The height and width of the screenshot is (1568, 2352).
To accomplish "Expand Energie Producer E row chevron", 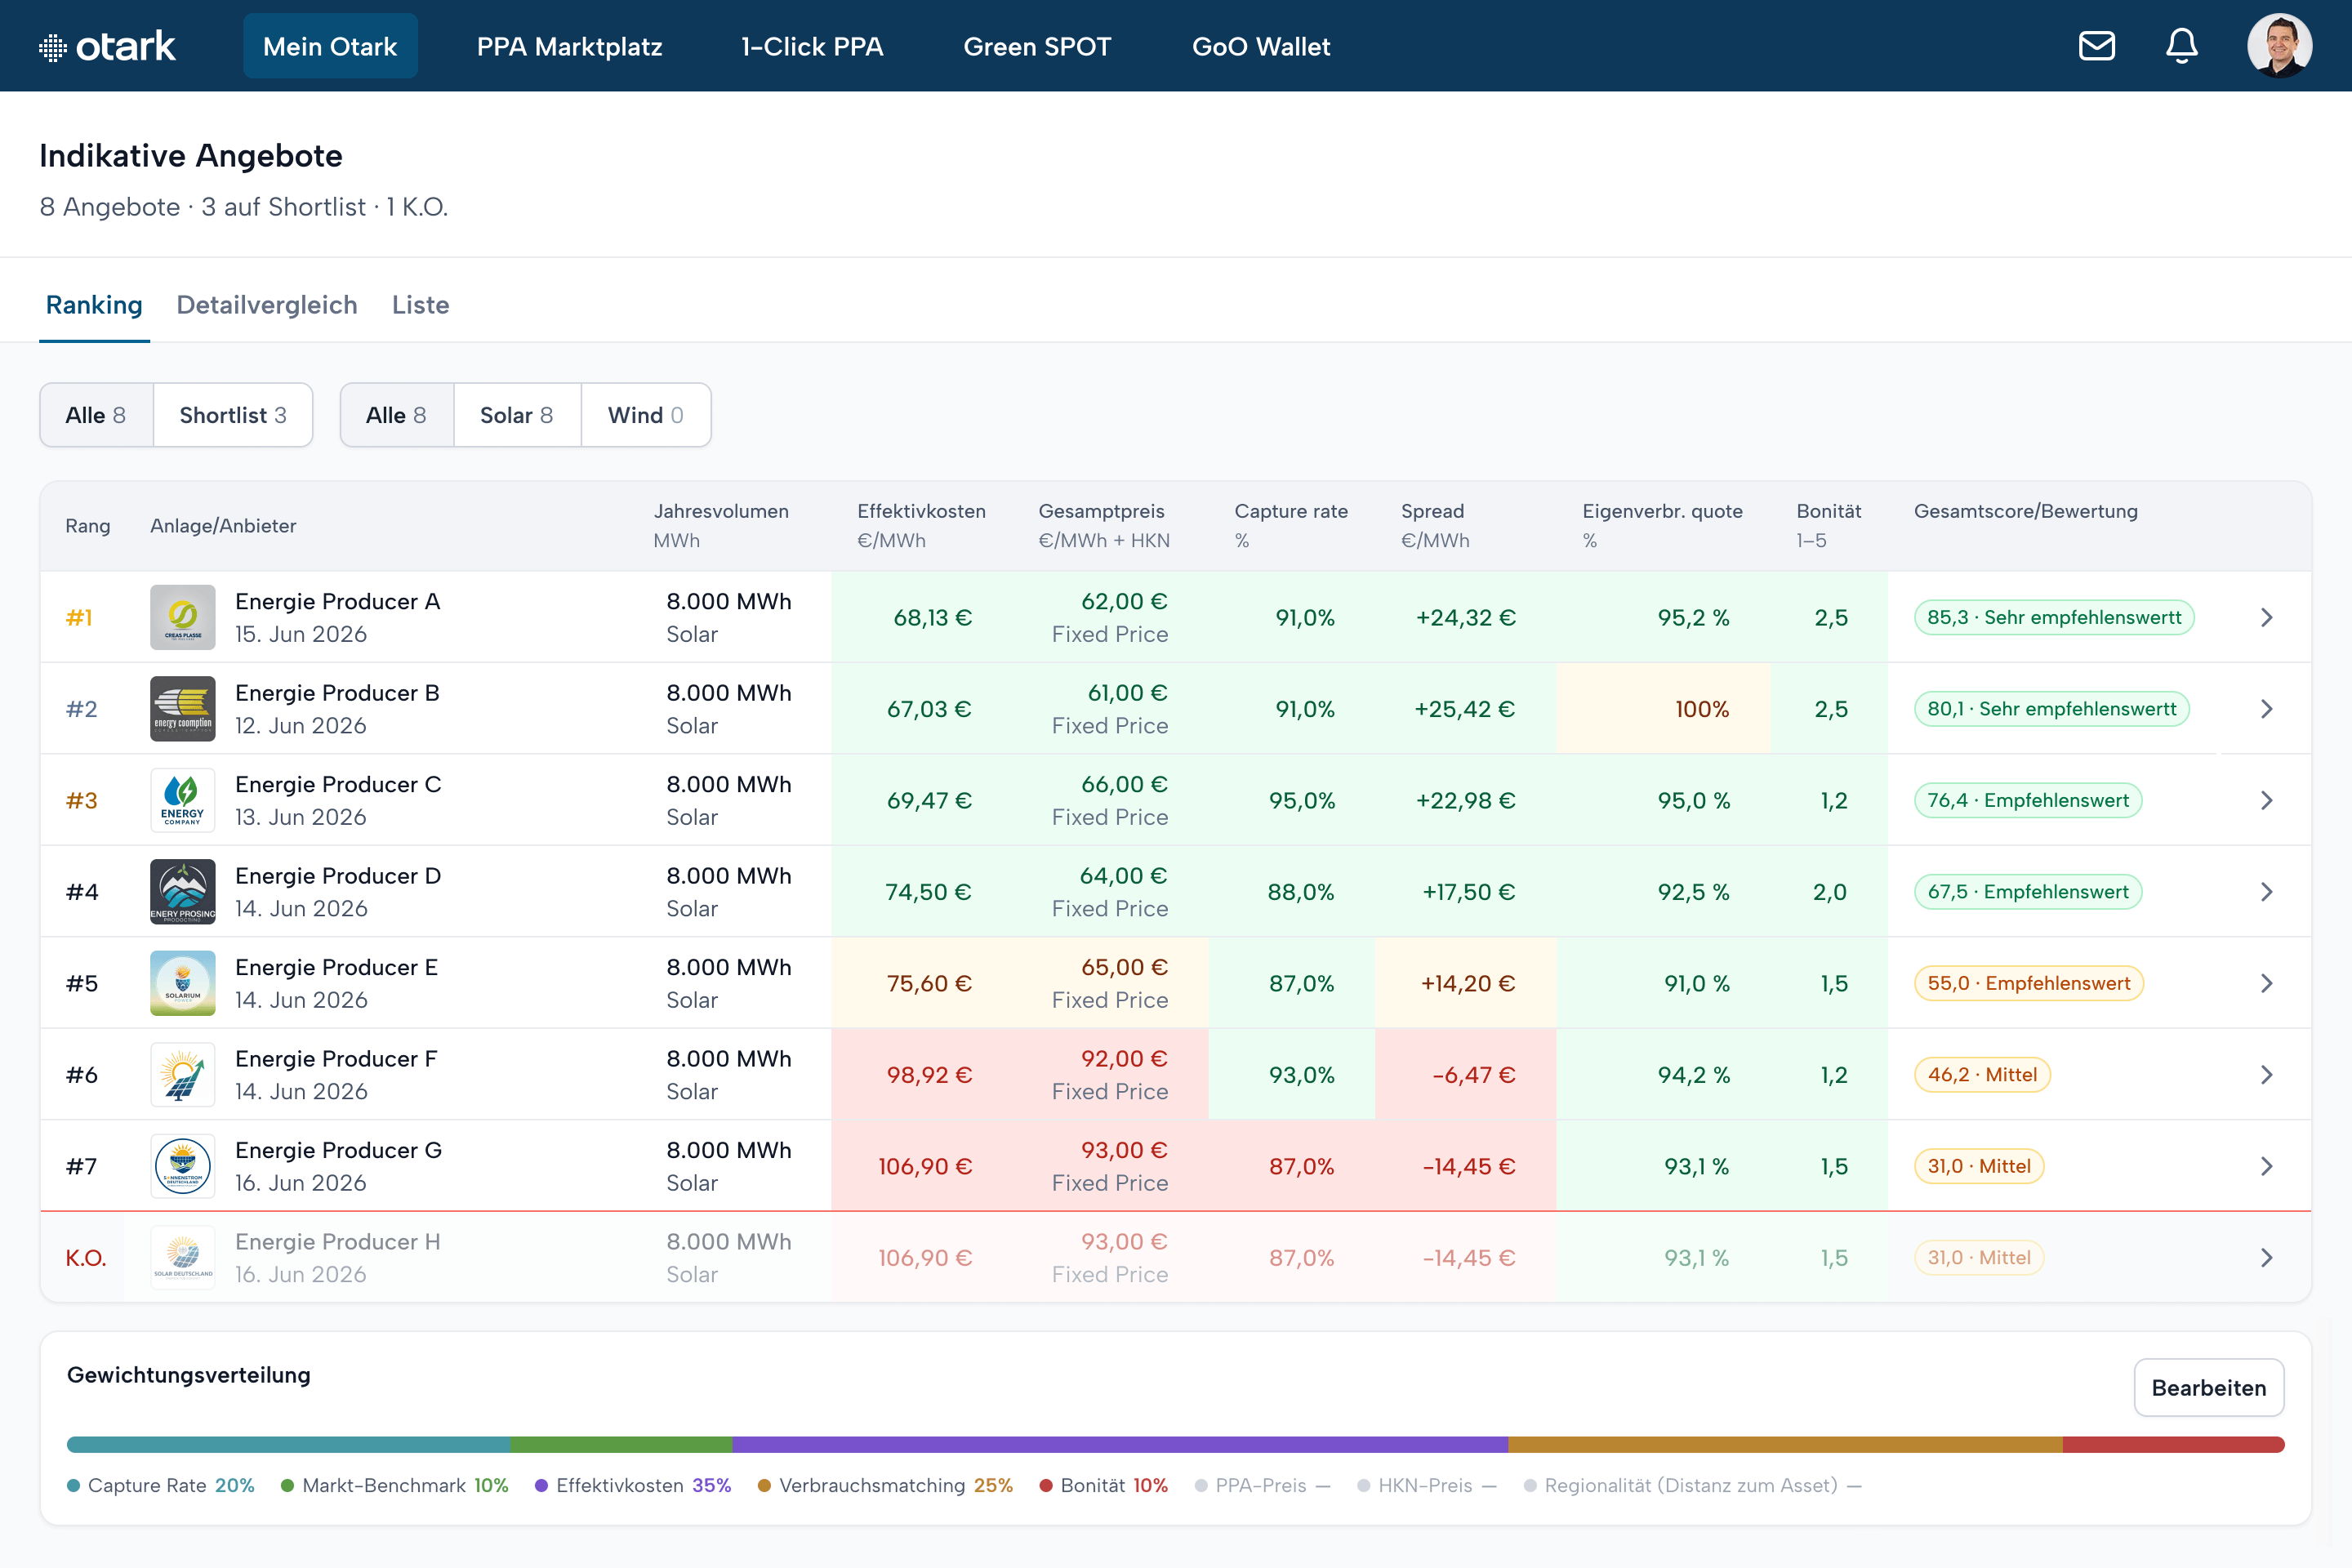I will 2266,983.
